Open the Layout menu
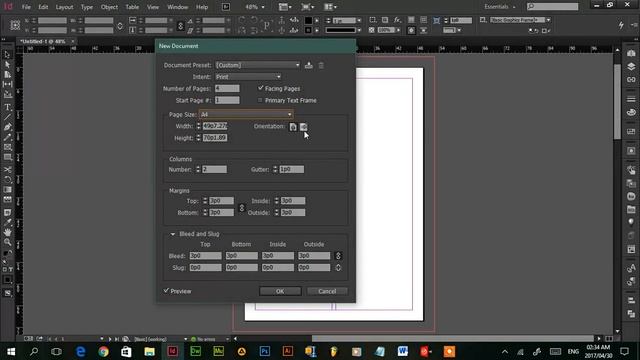 point(64,7)
